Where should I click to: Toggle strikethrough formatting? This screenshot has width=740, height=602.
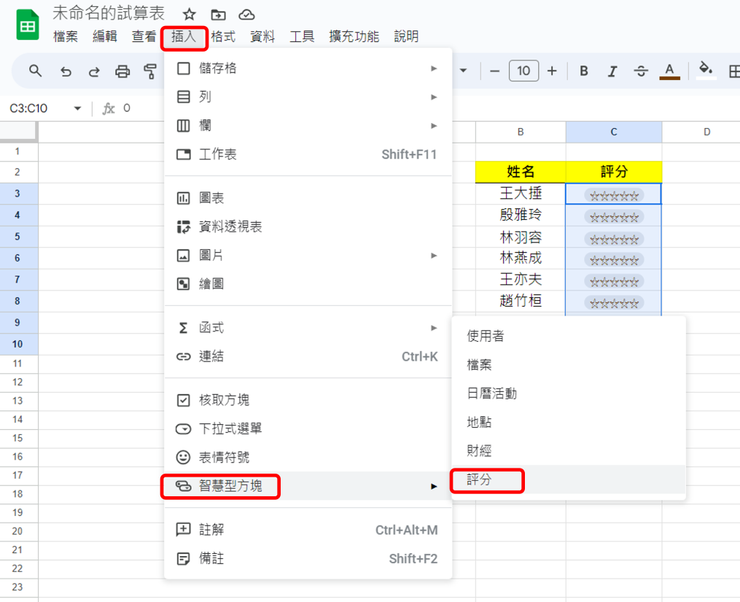pos(640,71)
